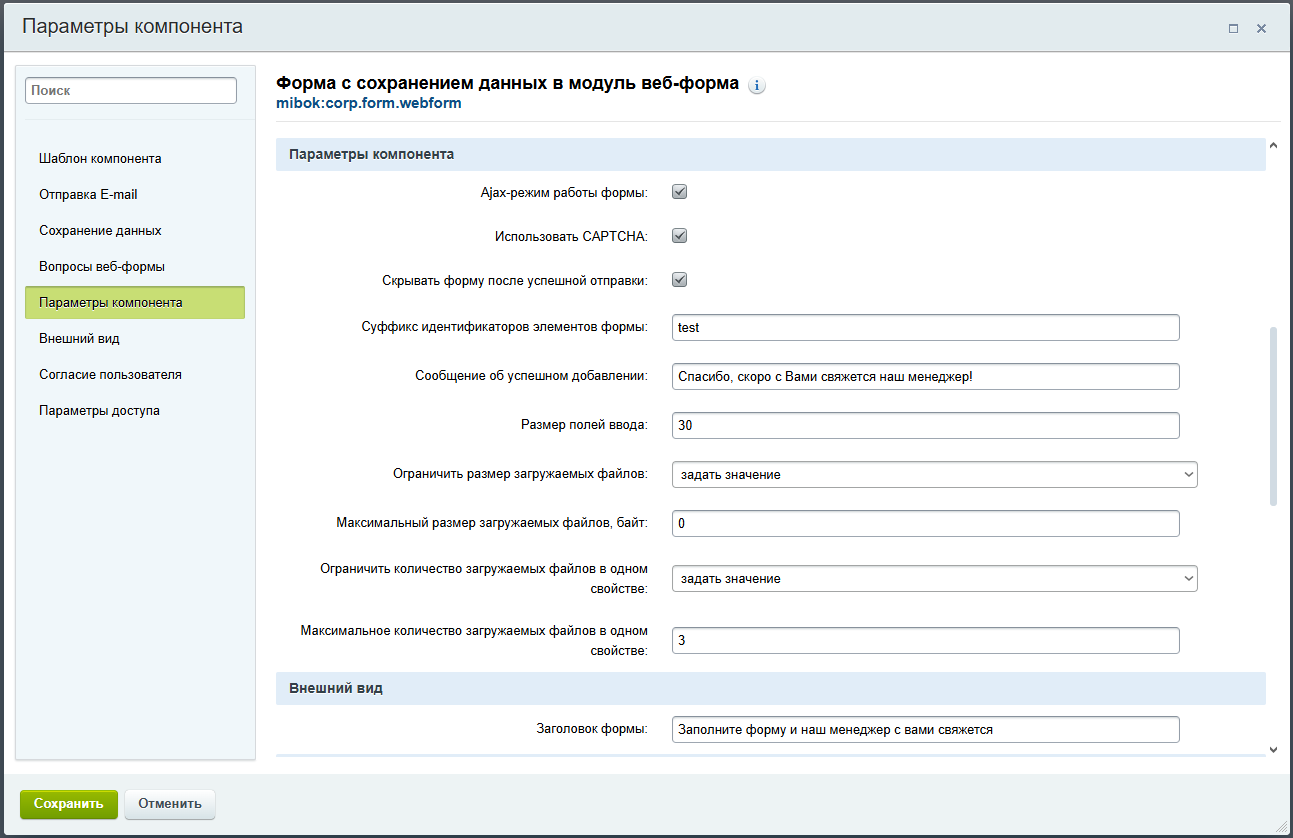The image size is (1293, 838).
Task: Open Ограничить размер загружаемых файлов dropdown
Action: point(934,474)
